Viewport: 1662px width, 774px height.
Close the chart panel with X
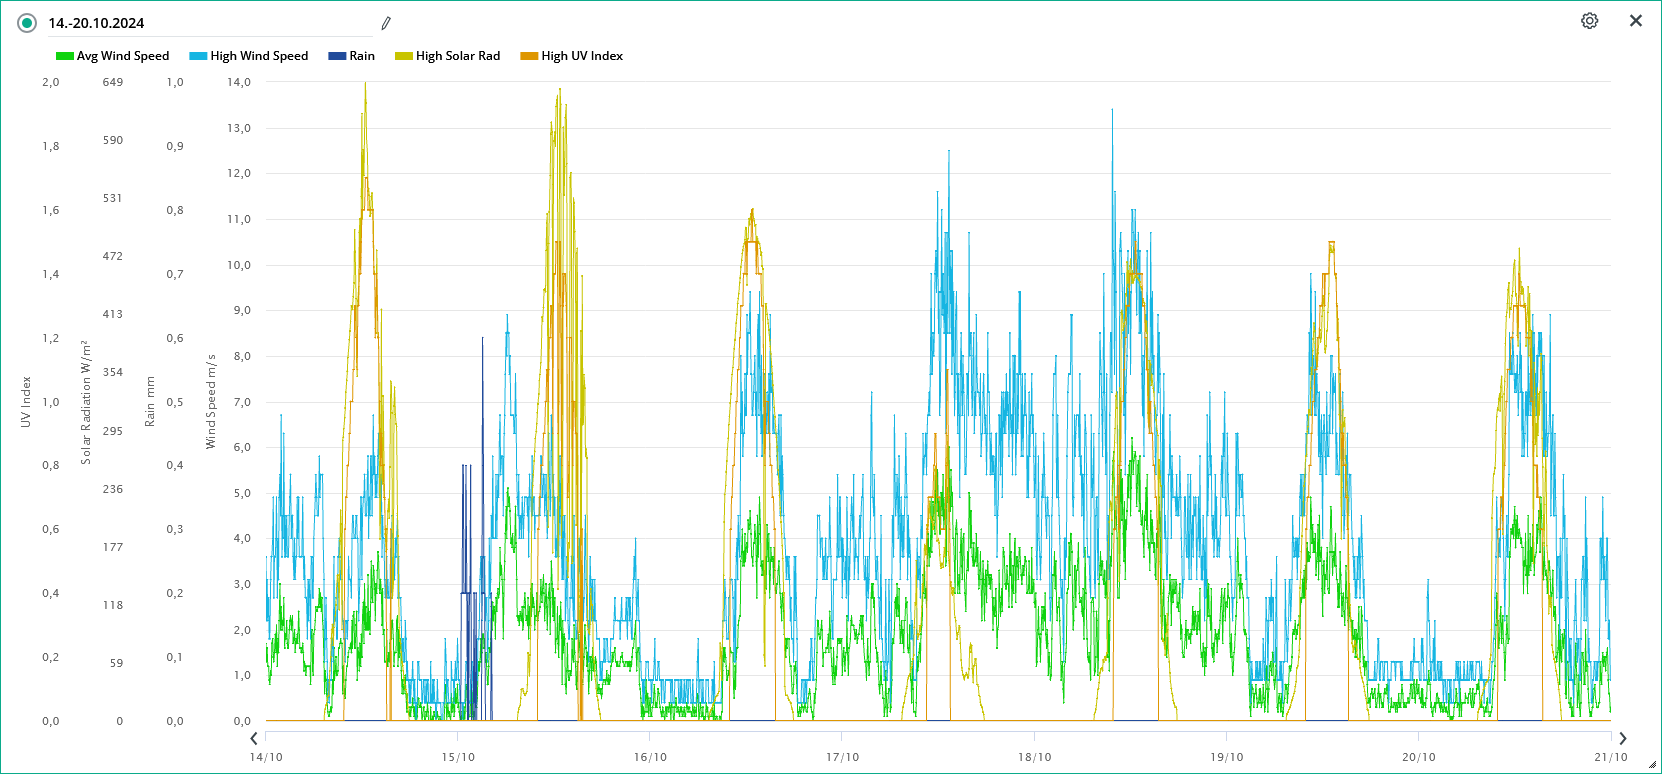(x=1636, y=21)
